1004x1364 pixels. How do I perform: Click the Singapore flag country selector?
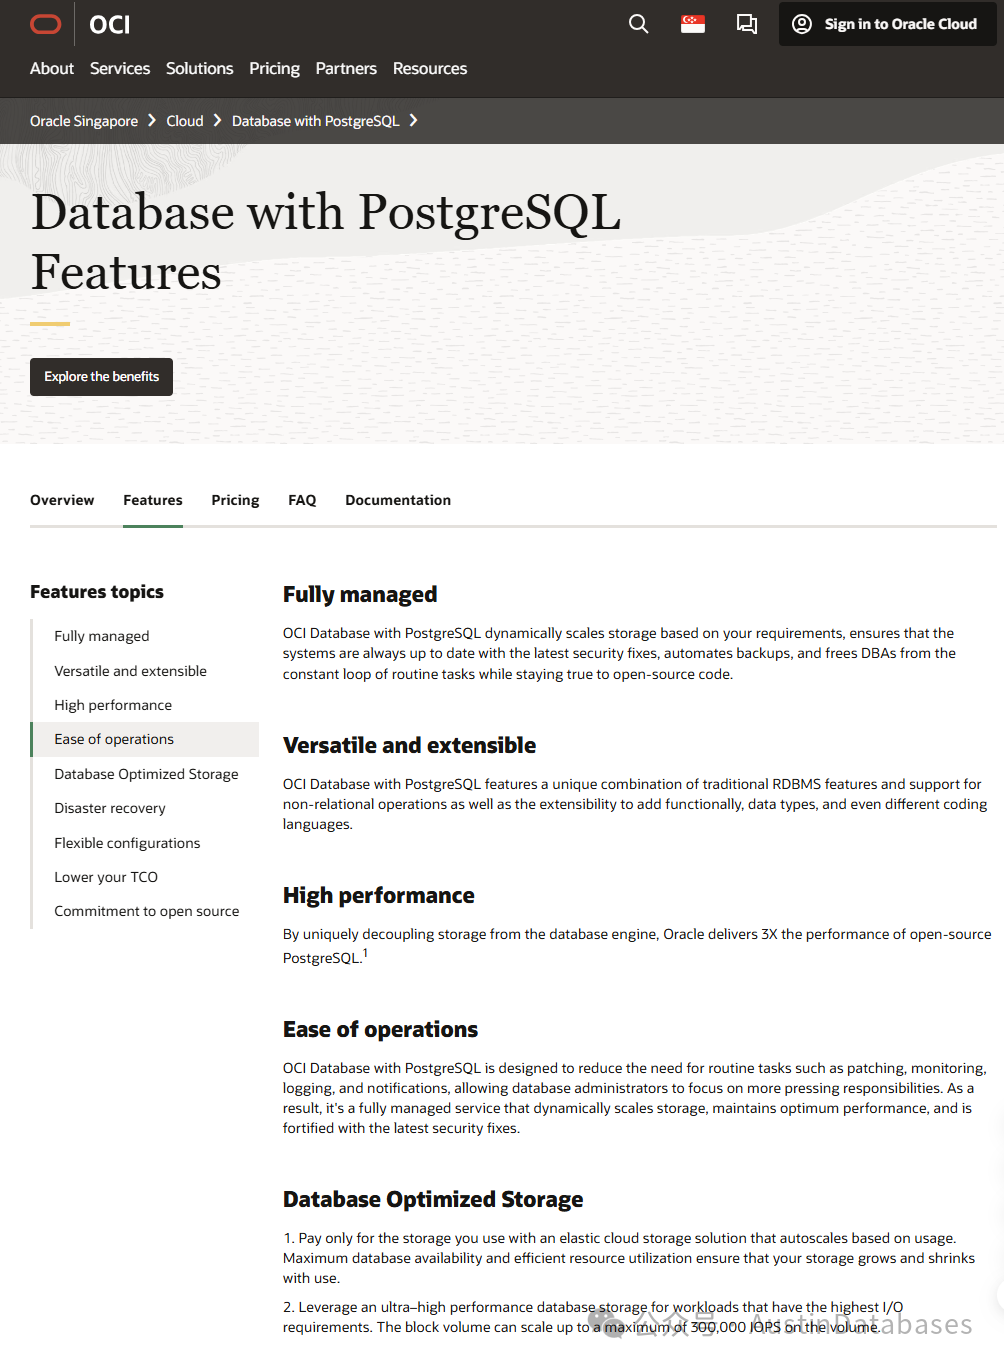point(693,24)
